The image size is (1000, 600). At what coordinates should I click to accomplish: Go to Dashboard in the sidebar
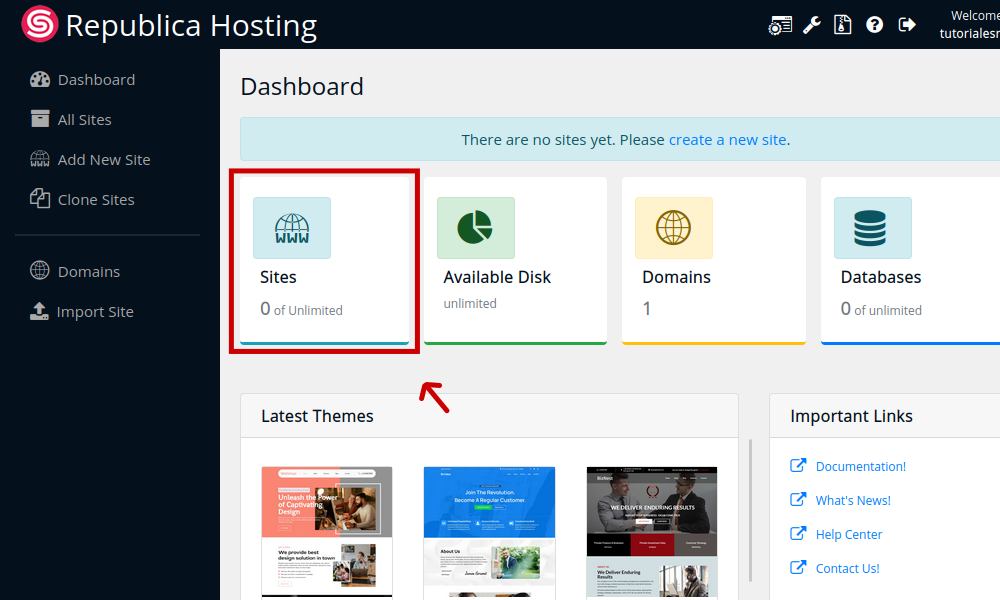pyautogui.click(x=95, y=80)
